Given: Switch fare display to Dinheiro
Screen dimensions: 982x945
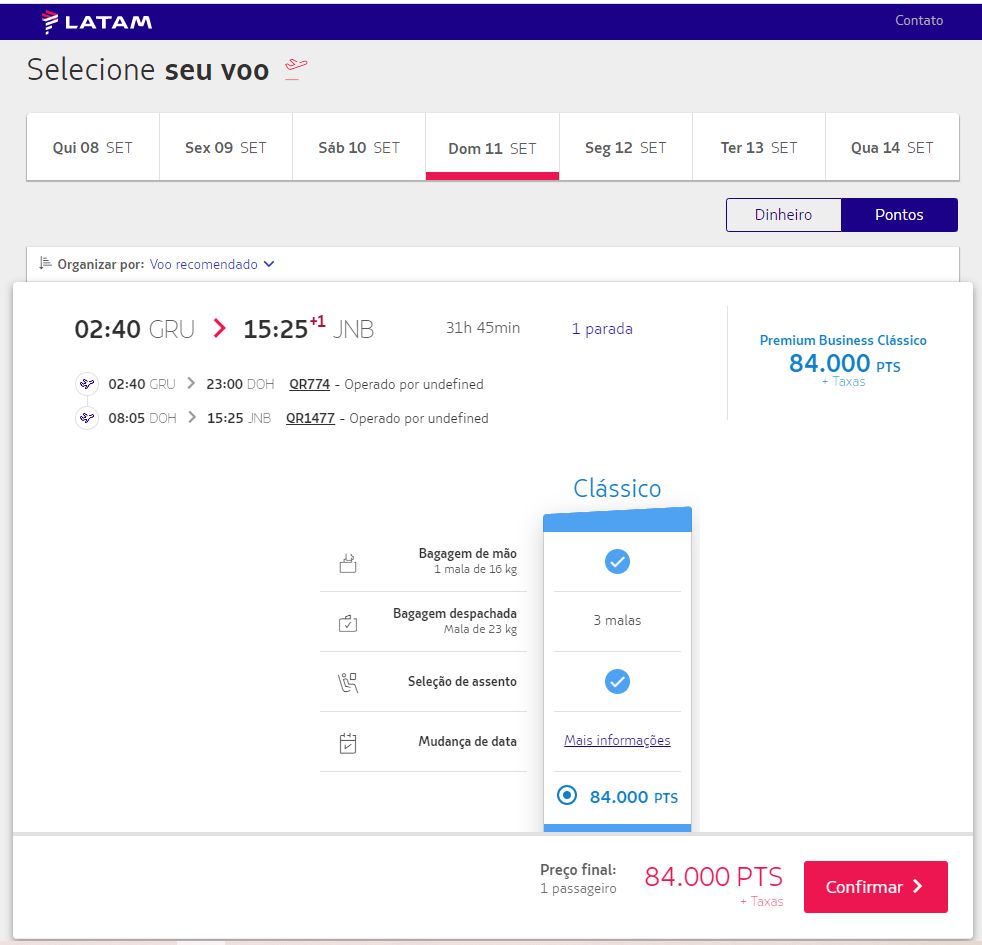Looking at the screenshot, I should click(783, 215).
